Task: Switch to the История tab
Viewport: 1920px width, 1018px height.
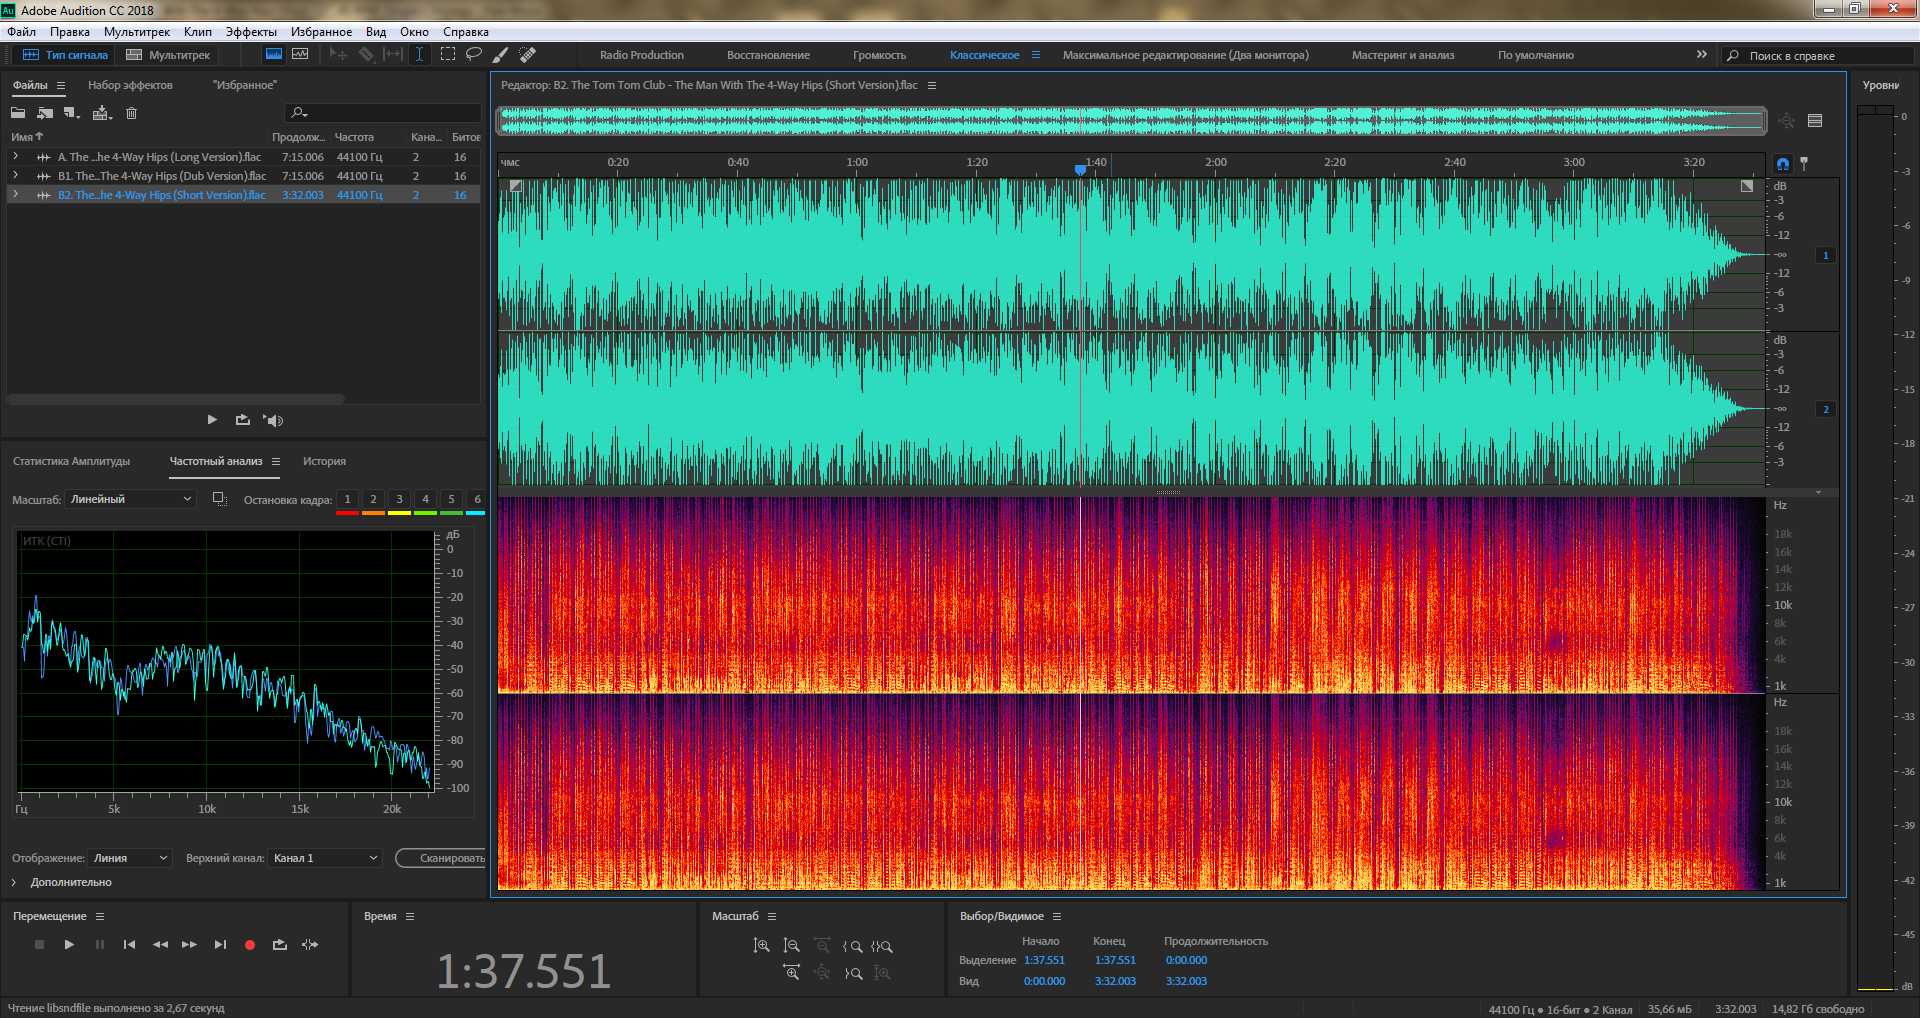Action: pyautogui.click(x=325, y=461)
